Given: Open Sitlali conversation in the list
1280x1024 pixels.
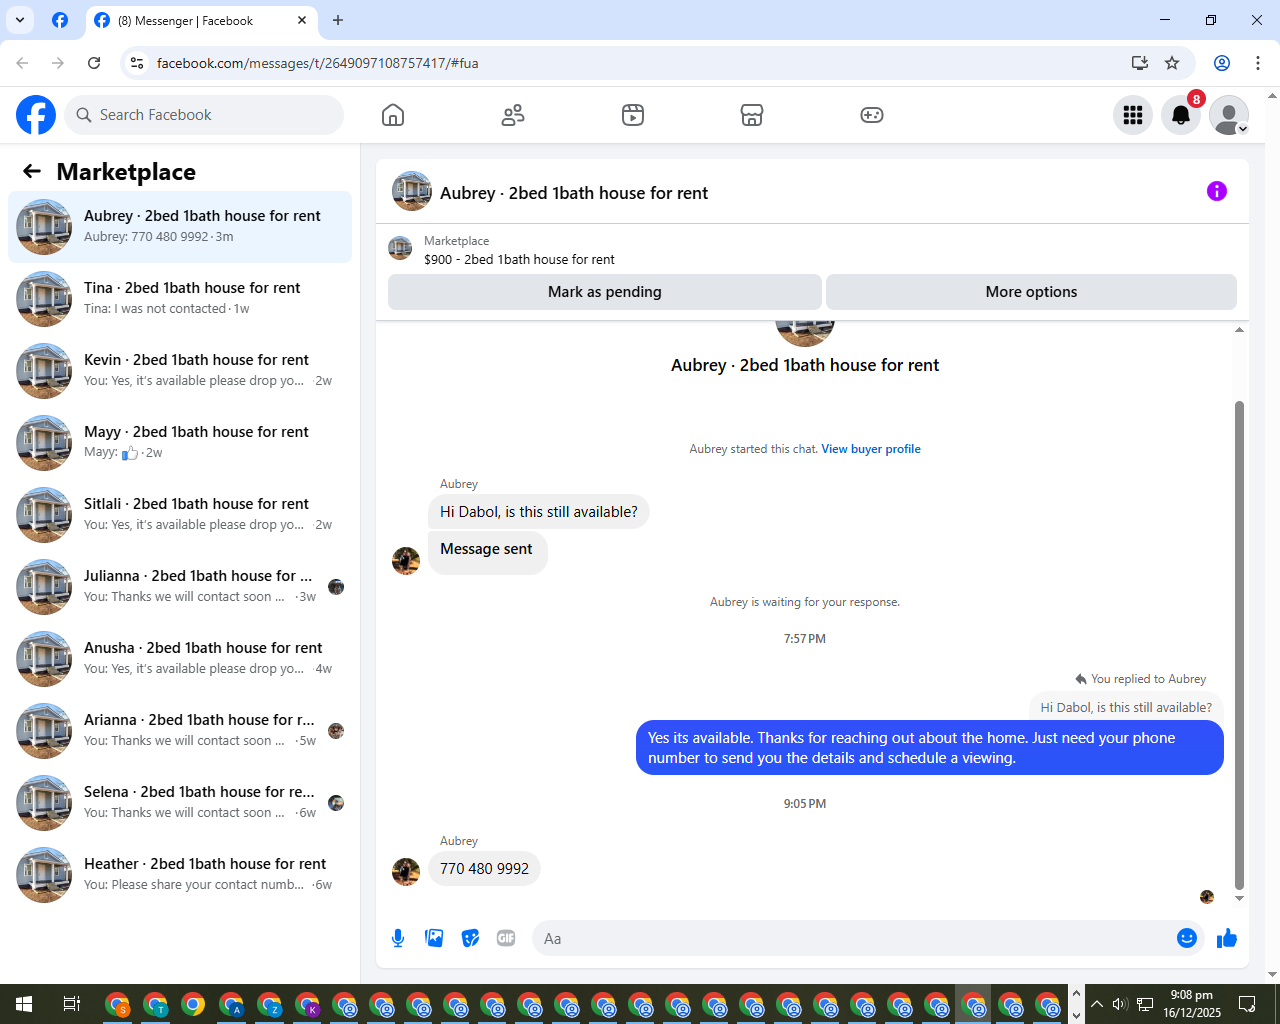Looking at the screenshot, I should (x=180, y=515).
